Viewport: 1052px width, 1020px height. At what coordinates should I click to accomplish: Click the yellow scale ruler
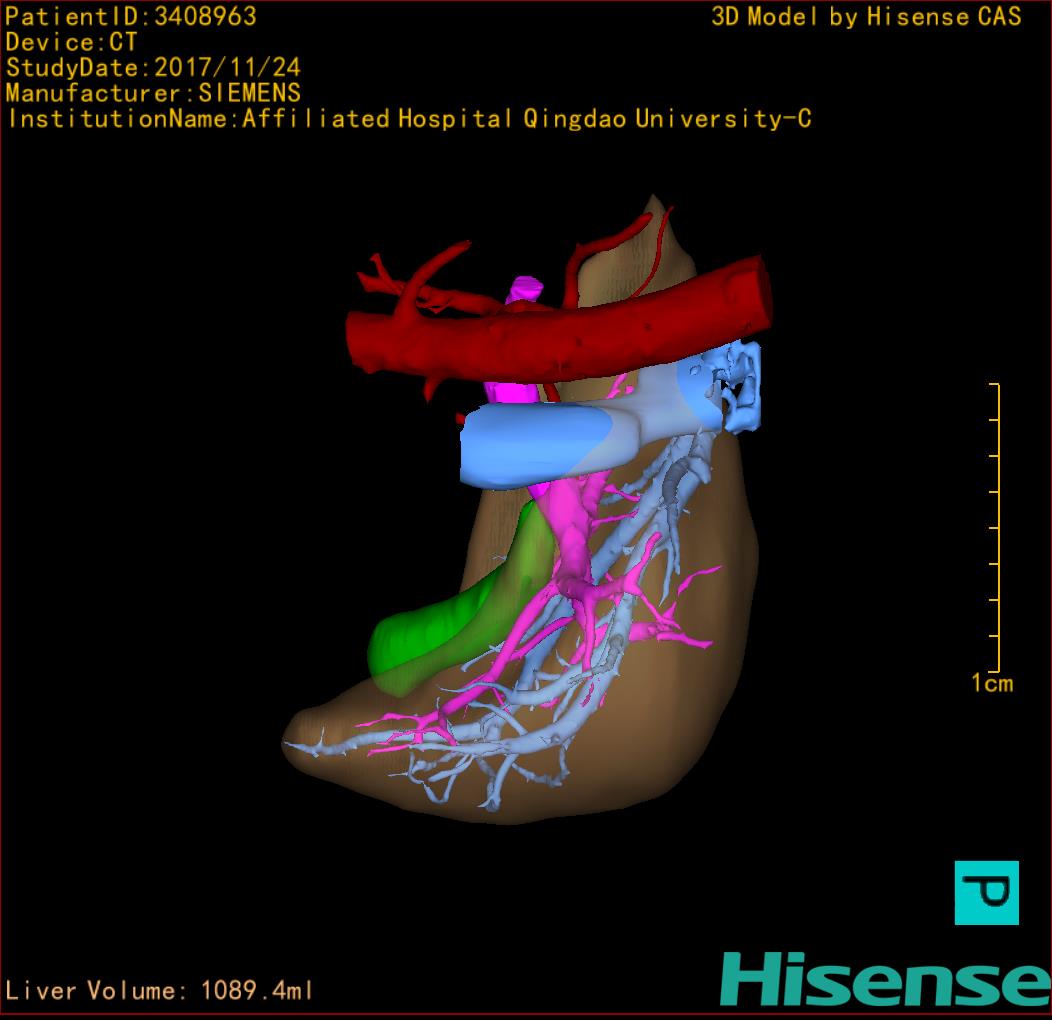(x=996, y=528)
